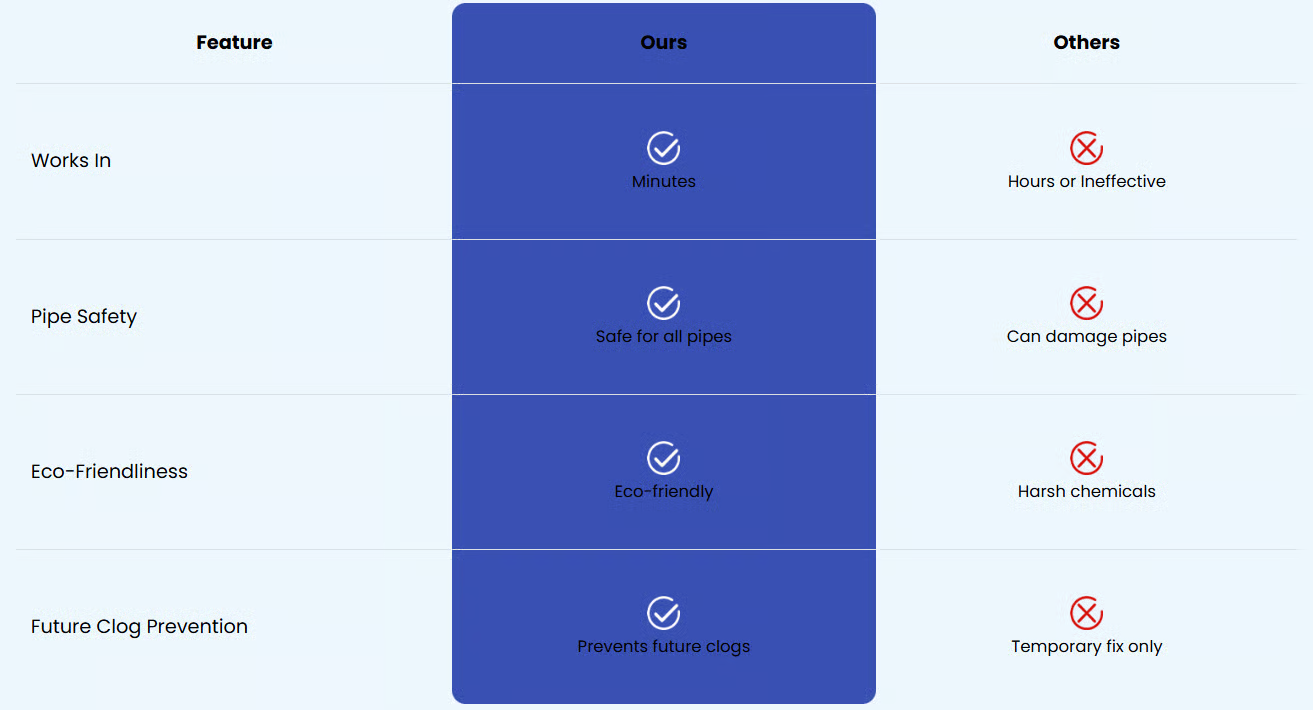Click the Safe for all pipes text
Image resolution: width=1313 pixels, height=710 pixels.
[x=664, y=337]
